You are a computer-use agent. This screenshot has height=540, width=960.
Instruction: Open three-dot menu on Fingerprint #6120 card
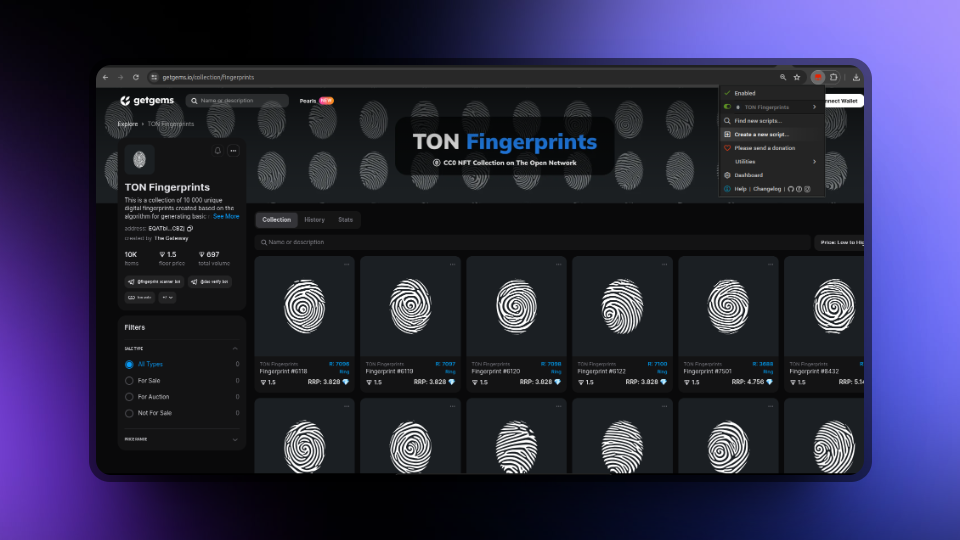pos(558,264)
